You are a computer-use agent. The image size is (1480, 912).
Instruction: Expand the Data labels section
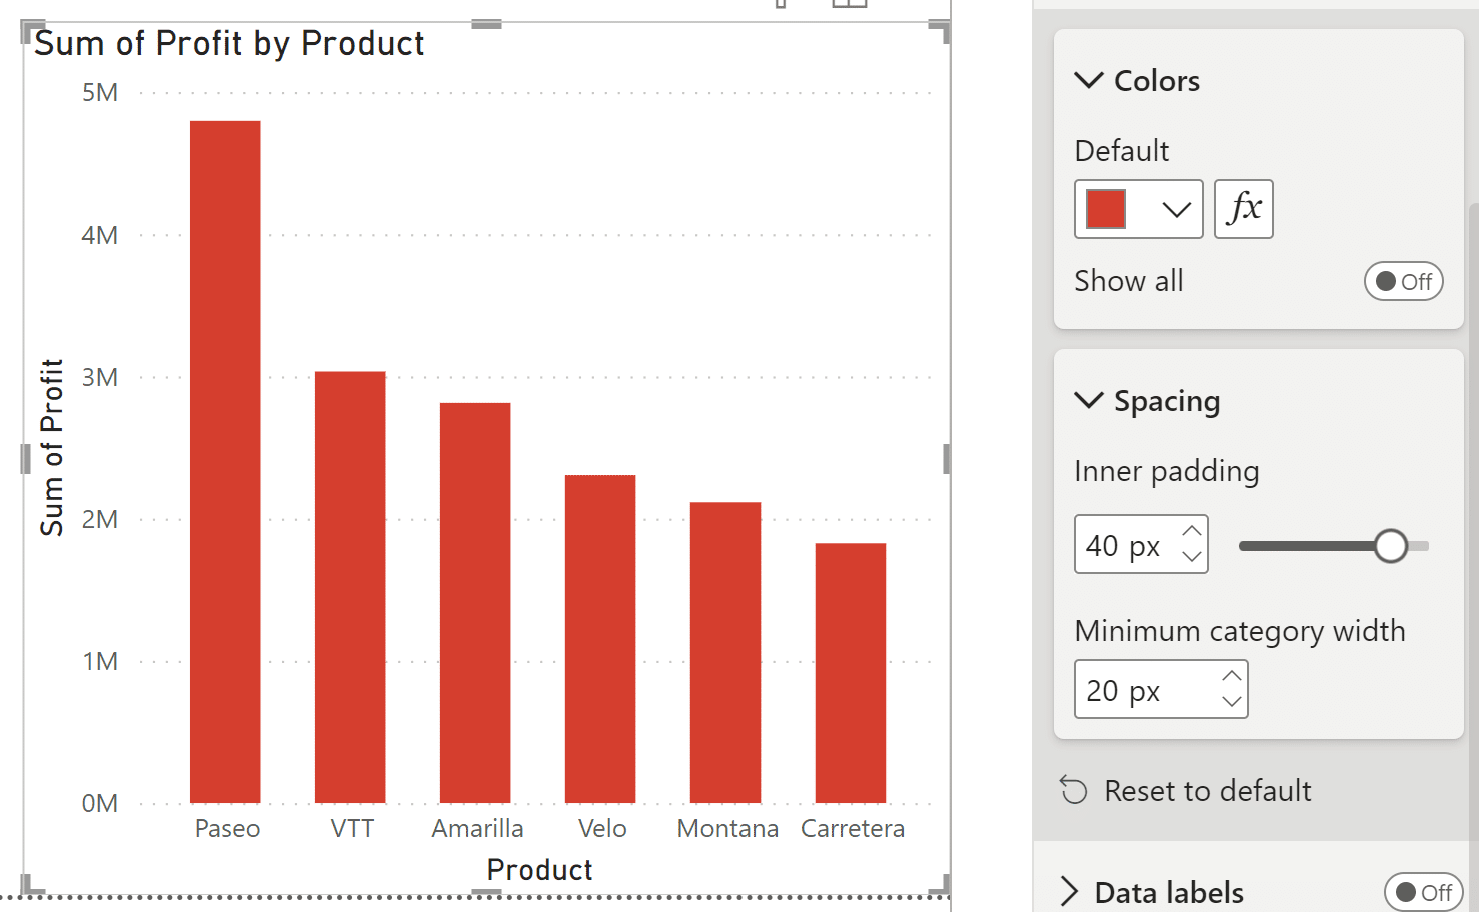(x=1068, y=891)
